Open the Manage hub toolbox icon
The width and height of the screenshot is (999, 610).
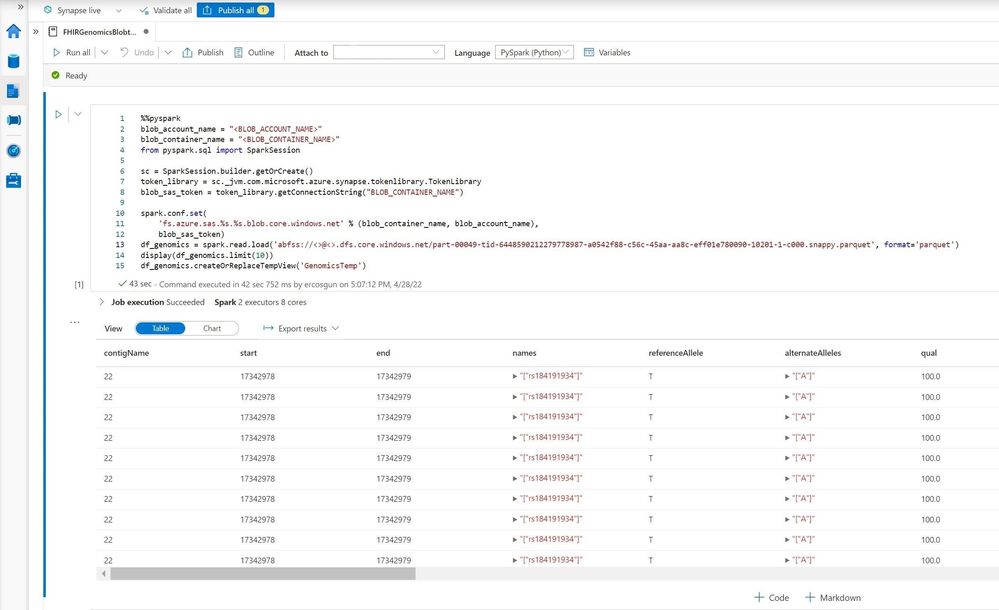[13, 181]
